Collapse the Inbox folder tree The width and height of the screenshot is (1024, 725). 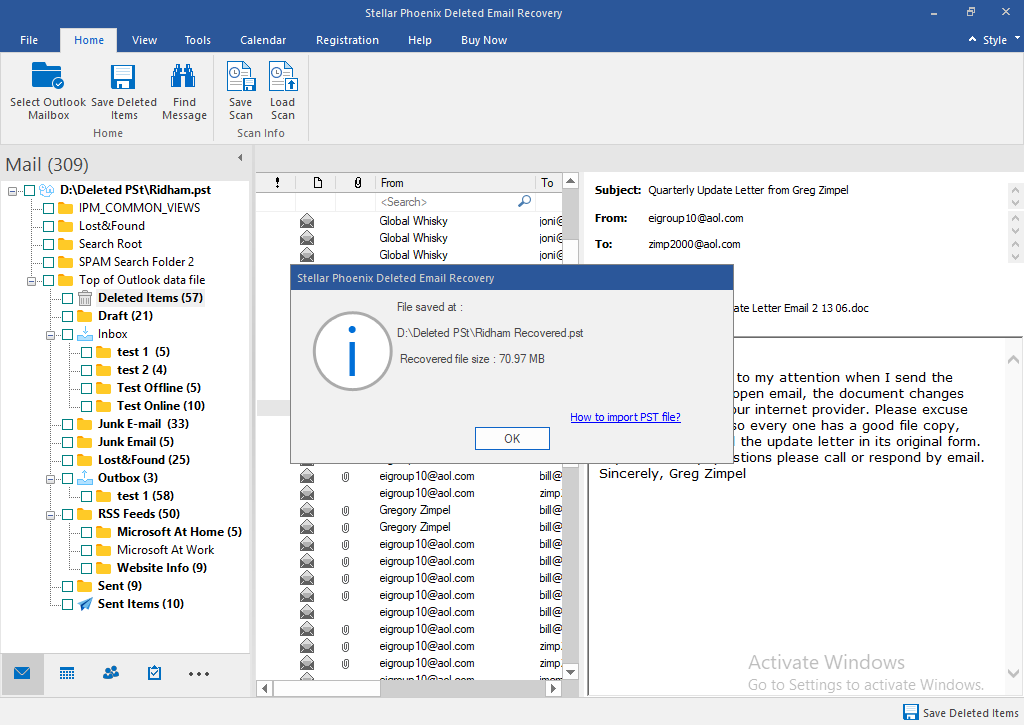50,335
